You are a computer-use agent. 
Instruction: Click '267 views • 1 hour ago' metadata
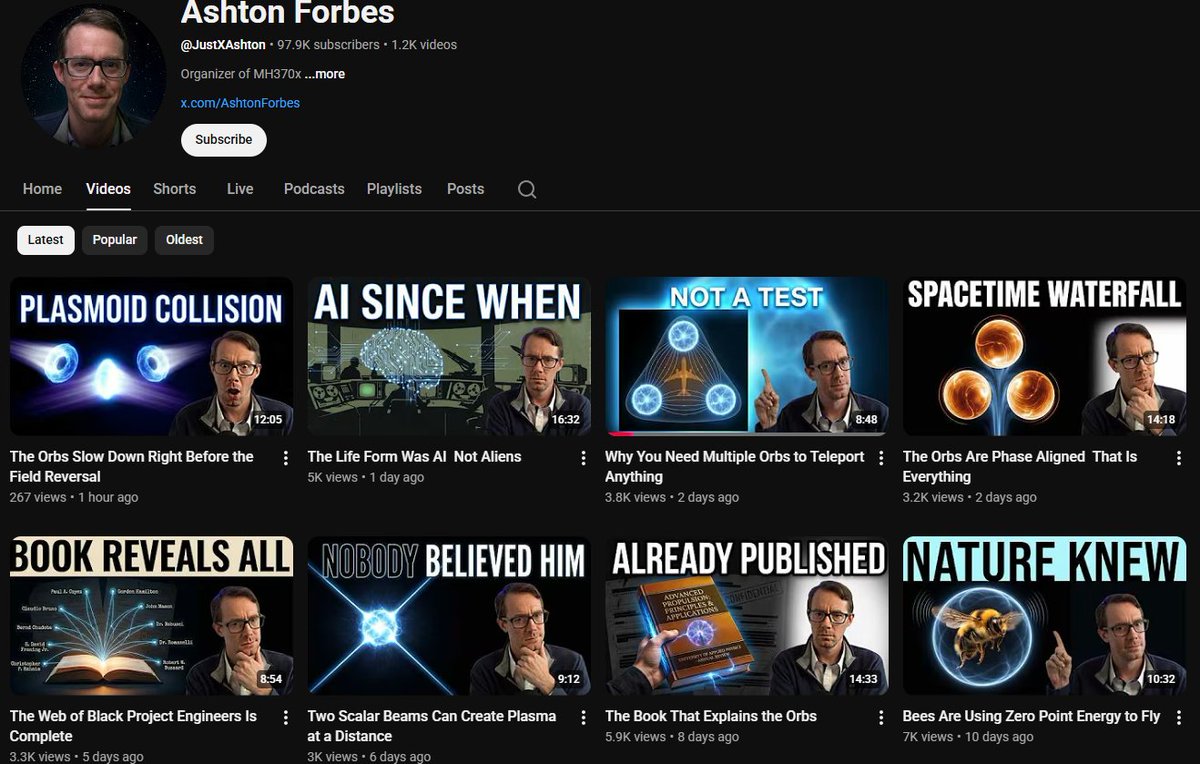[74, 497]
